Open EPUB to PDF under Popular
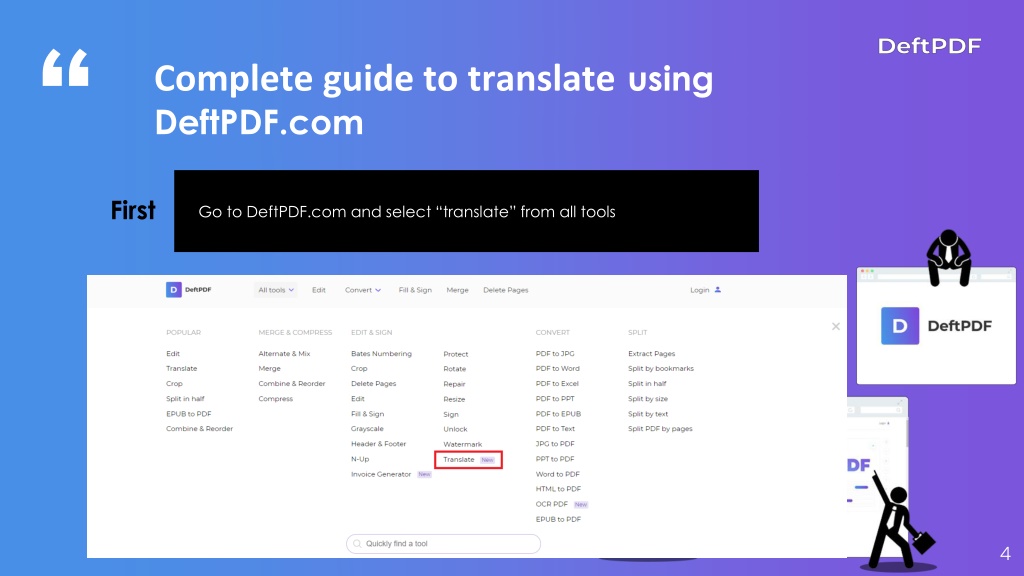The height and width of the screenshot is (576, 1024). tap(189, 413)
